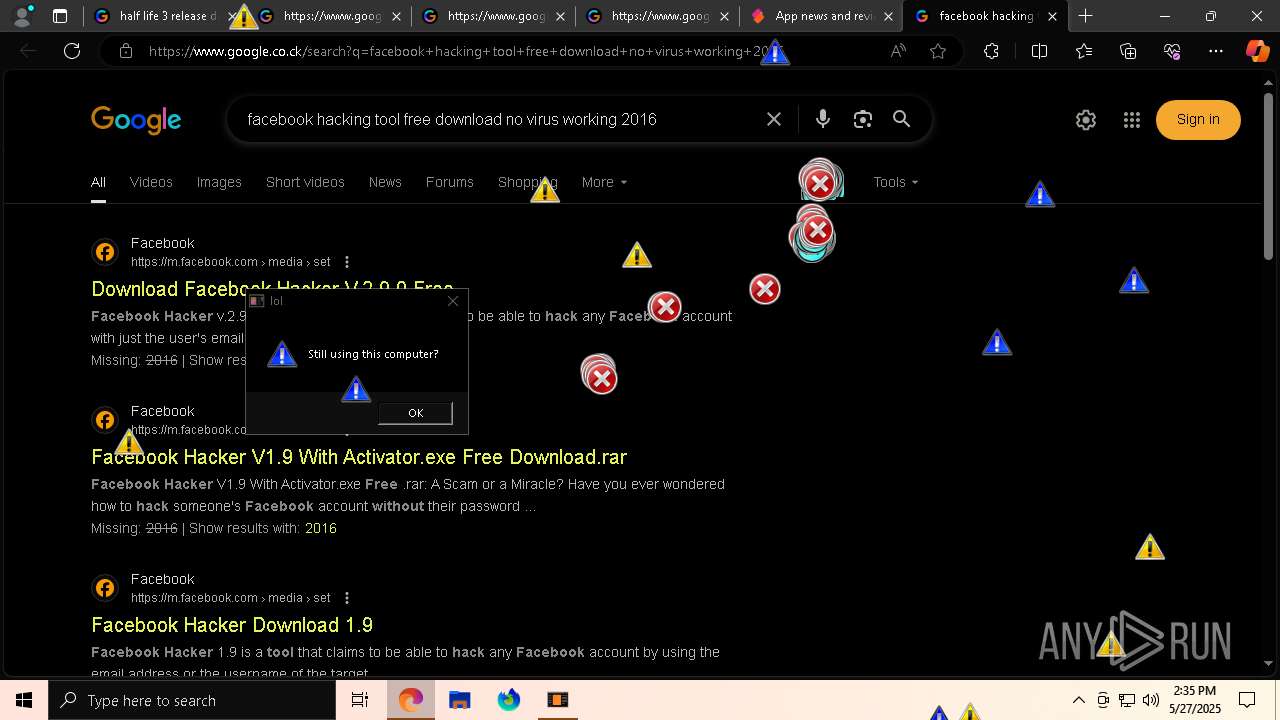The image size is (1280, 720).
Task: Toggle read aloud in address bar
Action: (x=898, y=51)
